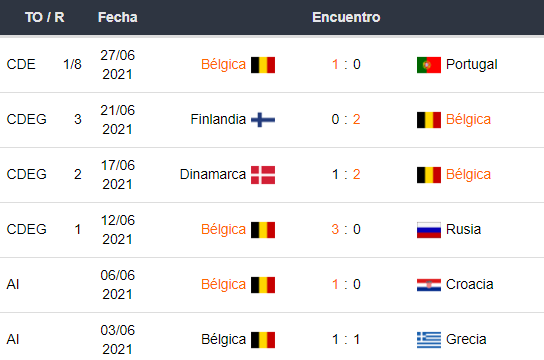Viewport: 544px width, 360px height.
Task: Click the Croatia flag icon
Action: 429,285
